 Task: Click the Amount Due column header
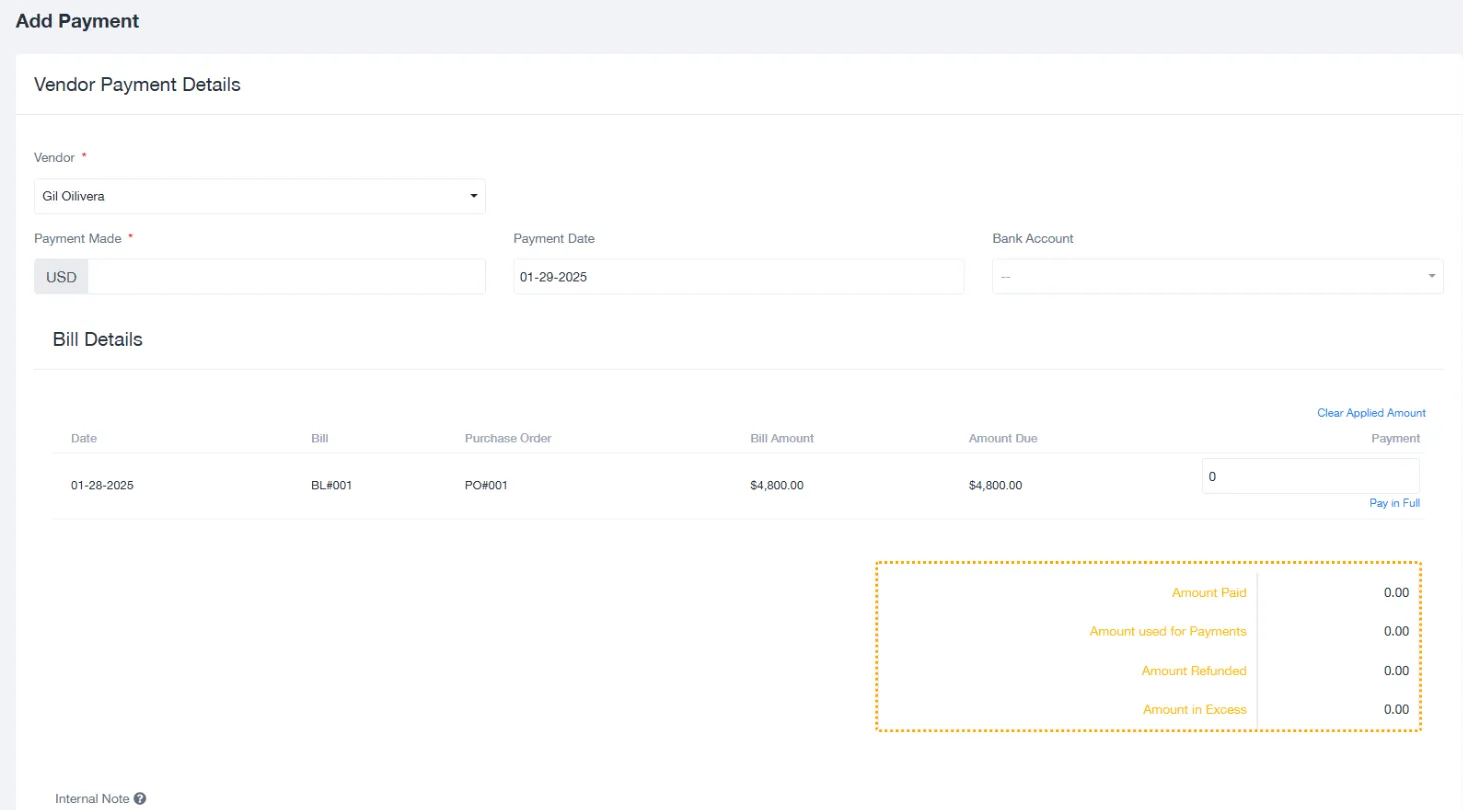pos(1002,439)
